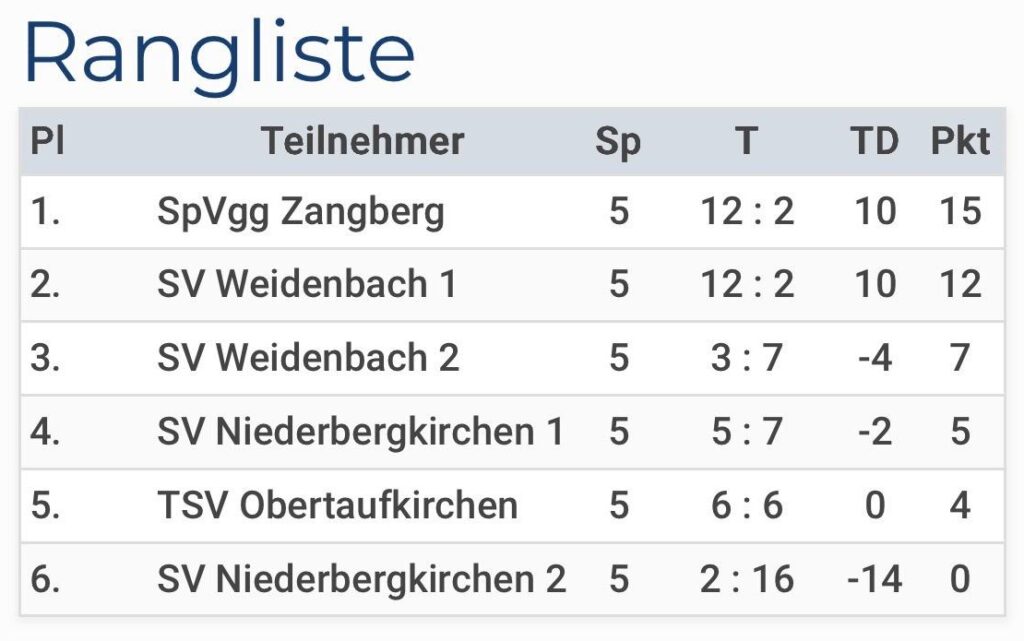Select the rank 1. placement cell

pyautogui.click(x=46, y=212)
